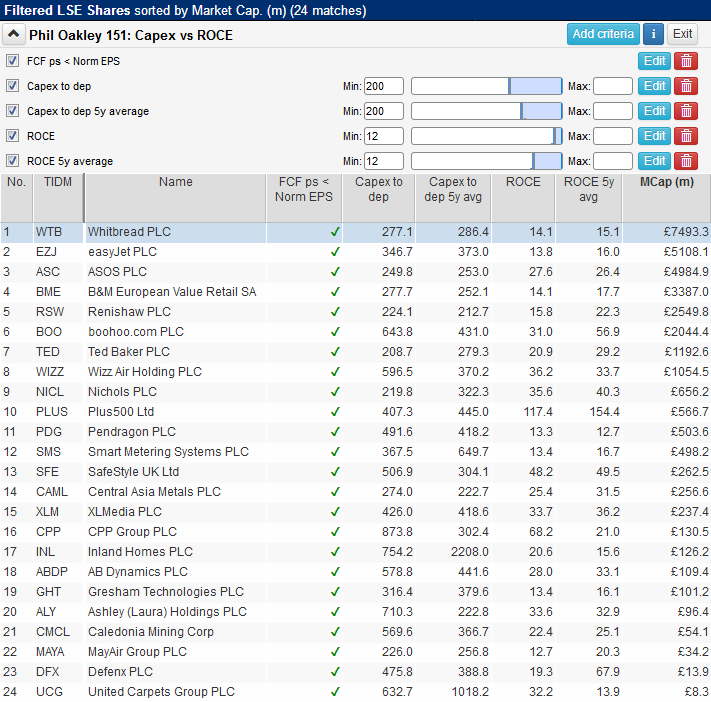This screenshot has height=702, width=711.
Task: Edit the ROCE 5y average criterion
Action: (x=654, y=161)
